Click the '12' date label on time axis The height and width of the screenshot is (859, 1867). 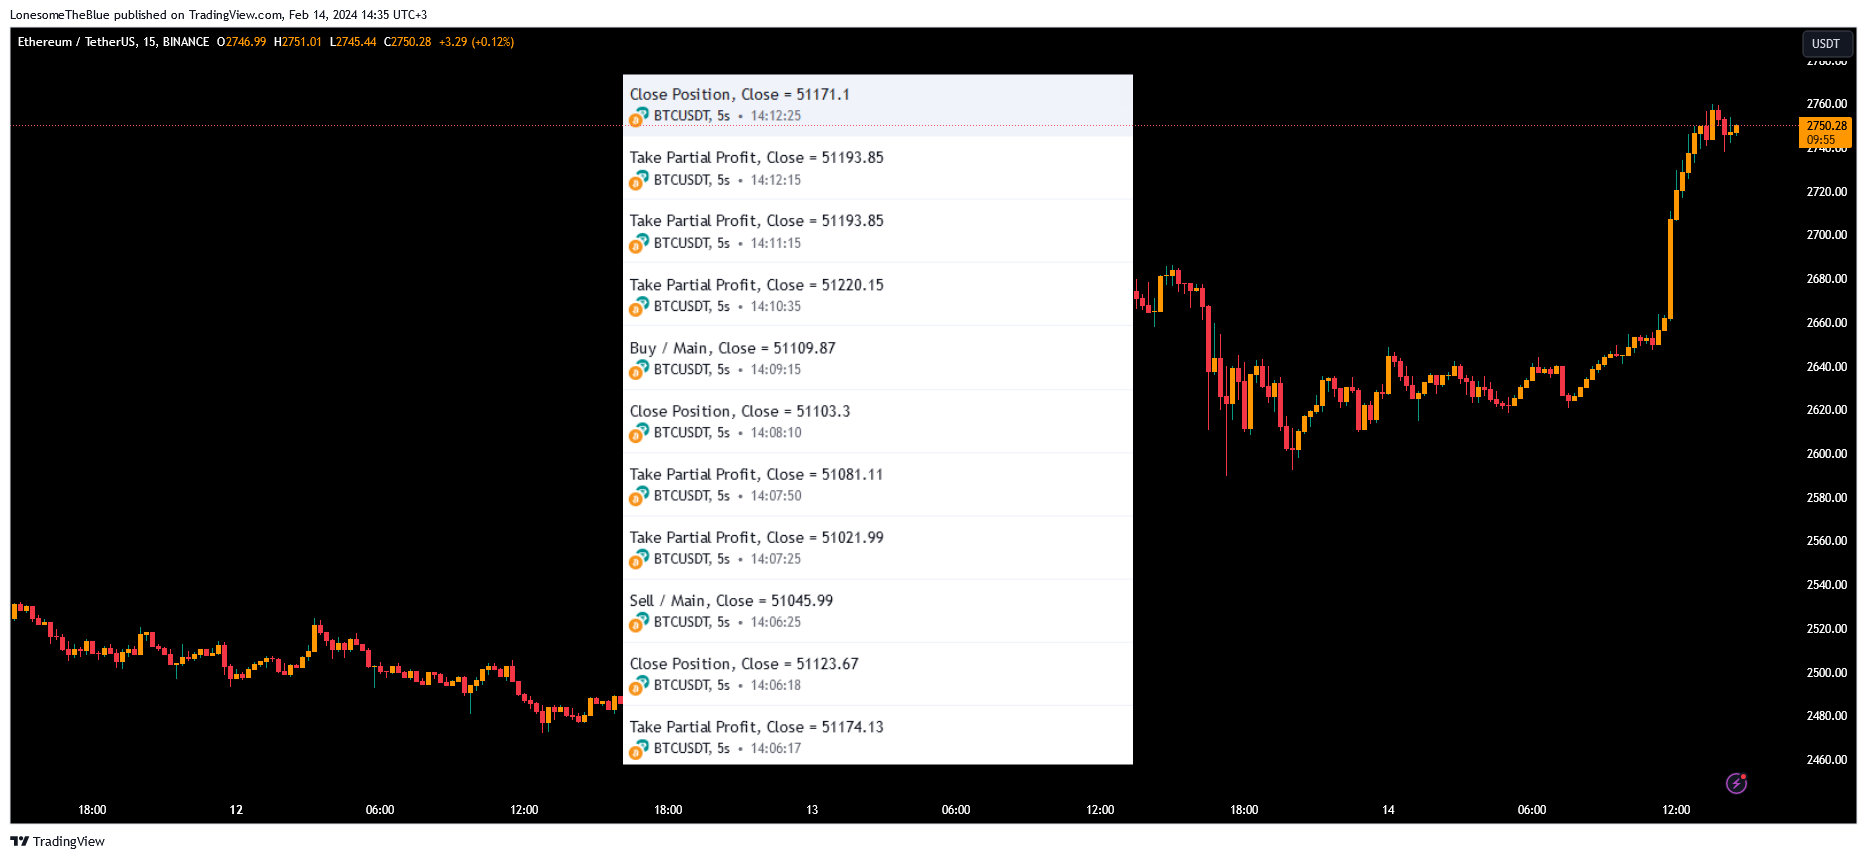tap(236, 810)
